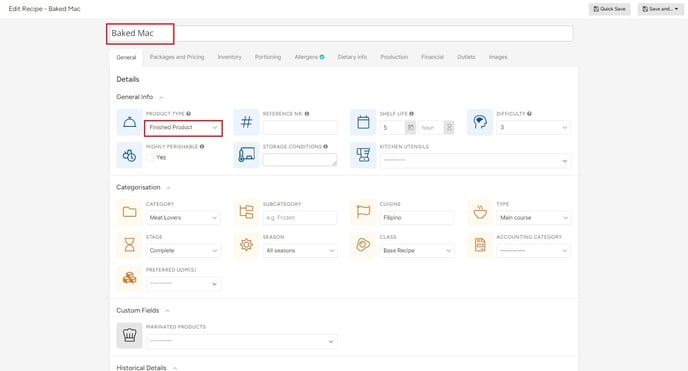Open the Marinated Products dropdown
688x371 pixels.
(241, 341)
